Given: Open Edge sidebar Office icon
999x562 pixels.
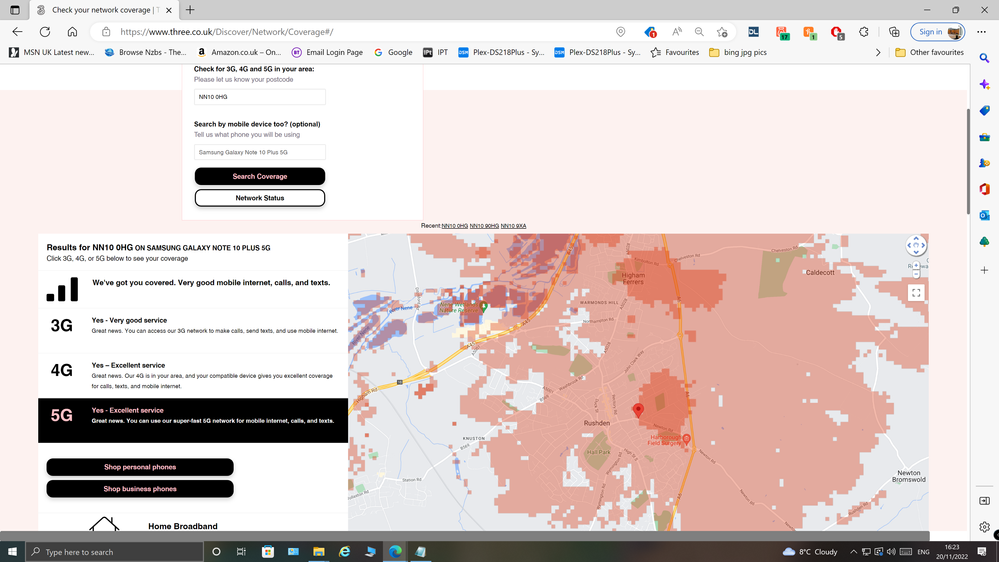Looking at the screenshot, I should coord(984,189).
